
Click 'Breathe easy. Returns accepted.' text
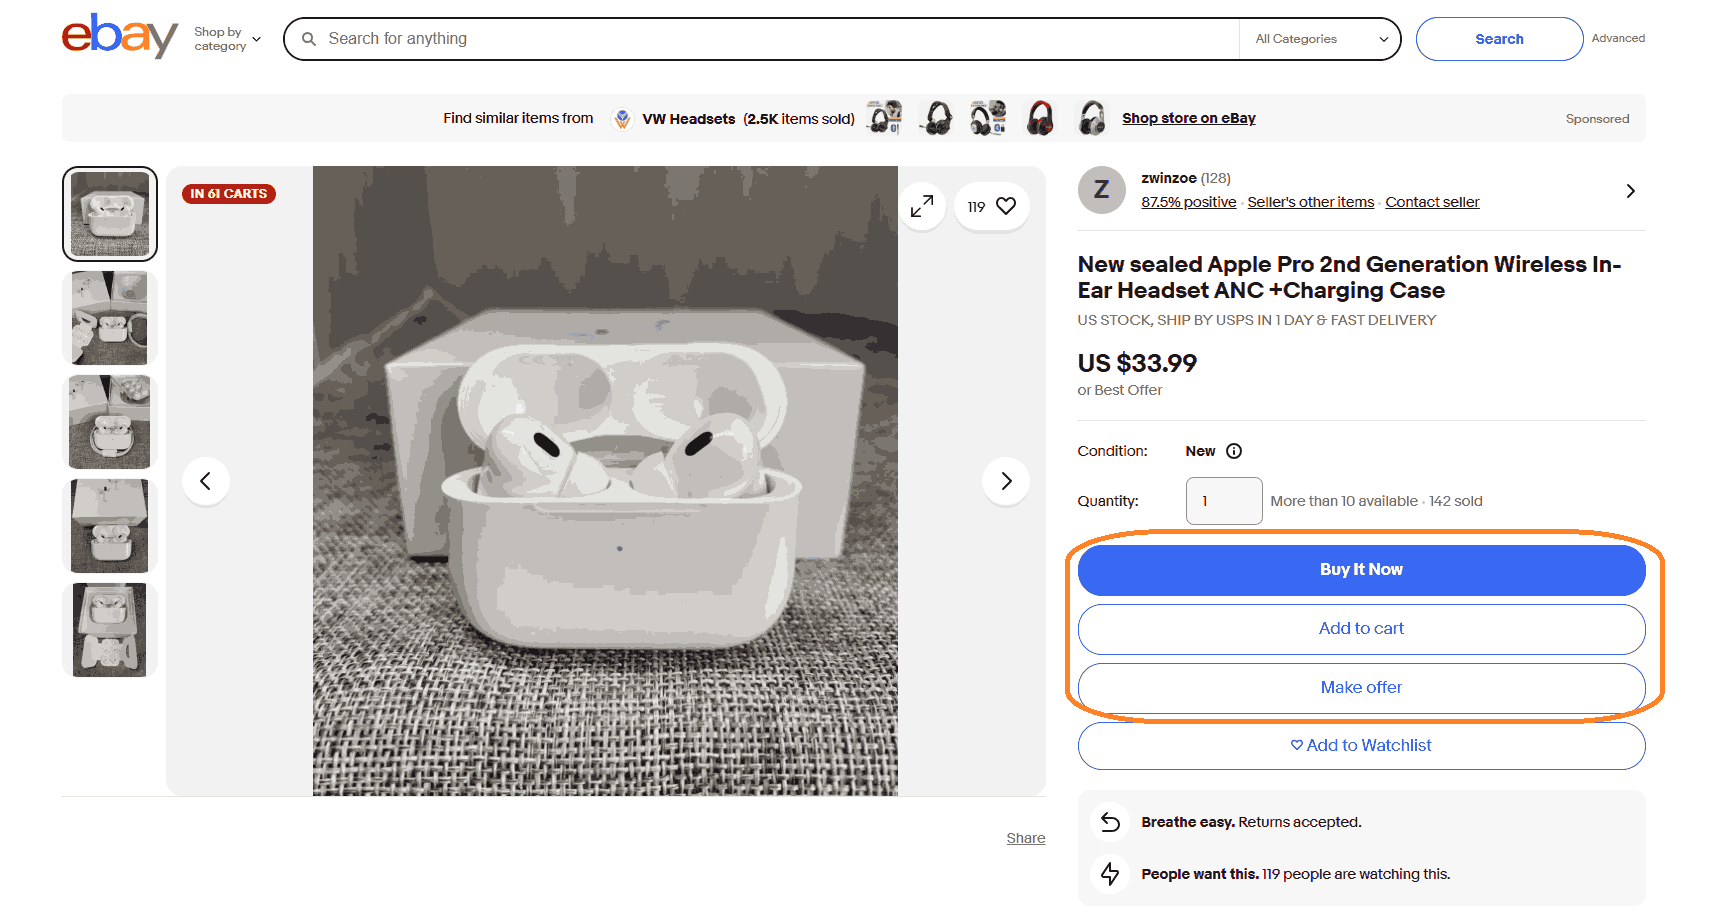coord(1251,822)
